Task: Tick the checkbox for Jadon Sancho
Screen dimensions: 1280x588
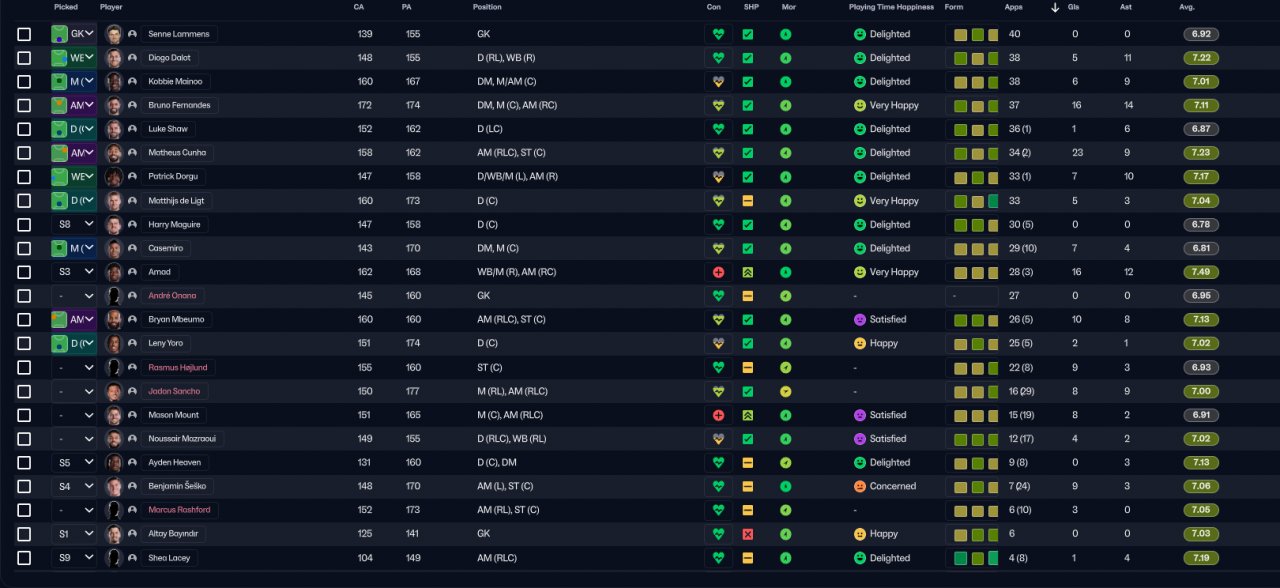Action: (x=24, y=391)
